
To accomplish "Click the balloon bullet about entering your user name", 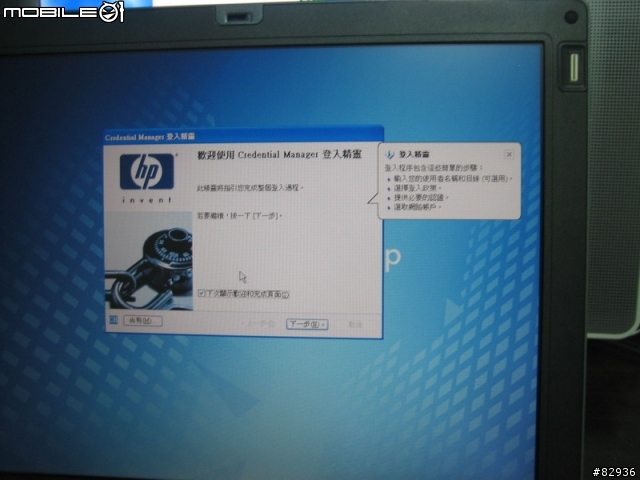I will [x=453, y=178].
